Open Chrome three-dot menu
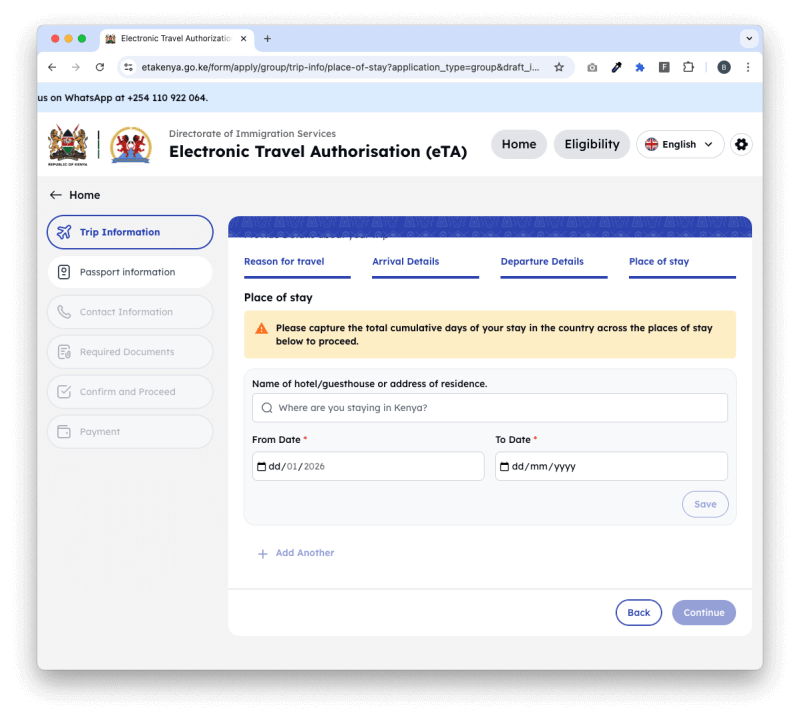 [x=748, y=67]
